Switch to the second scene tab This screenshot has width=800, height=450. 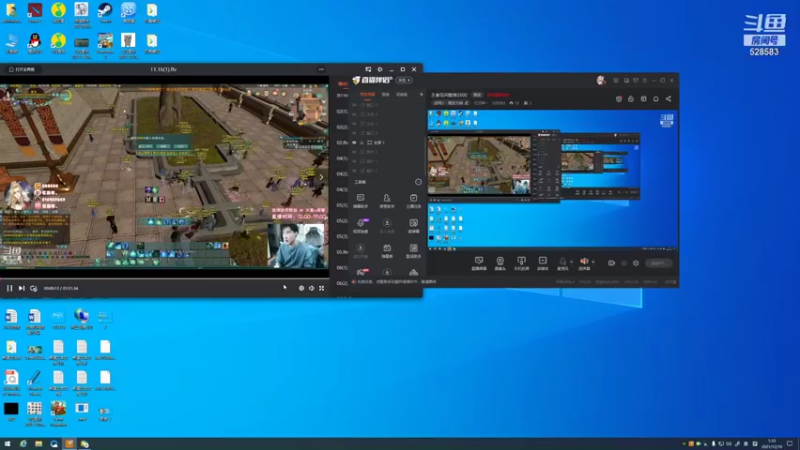pos(386,94)
